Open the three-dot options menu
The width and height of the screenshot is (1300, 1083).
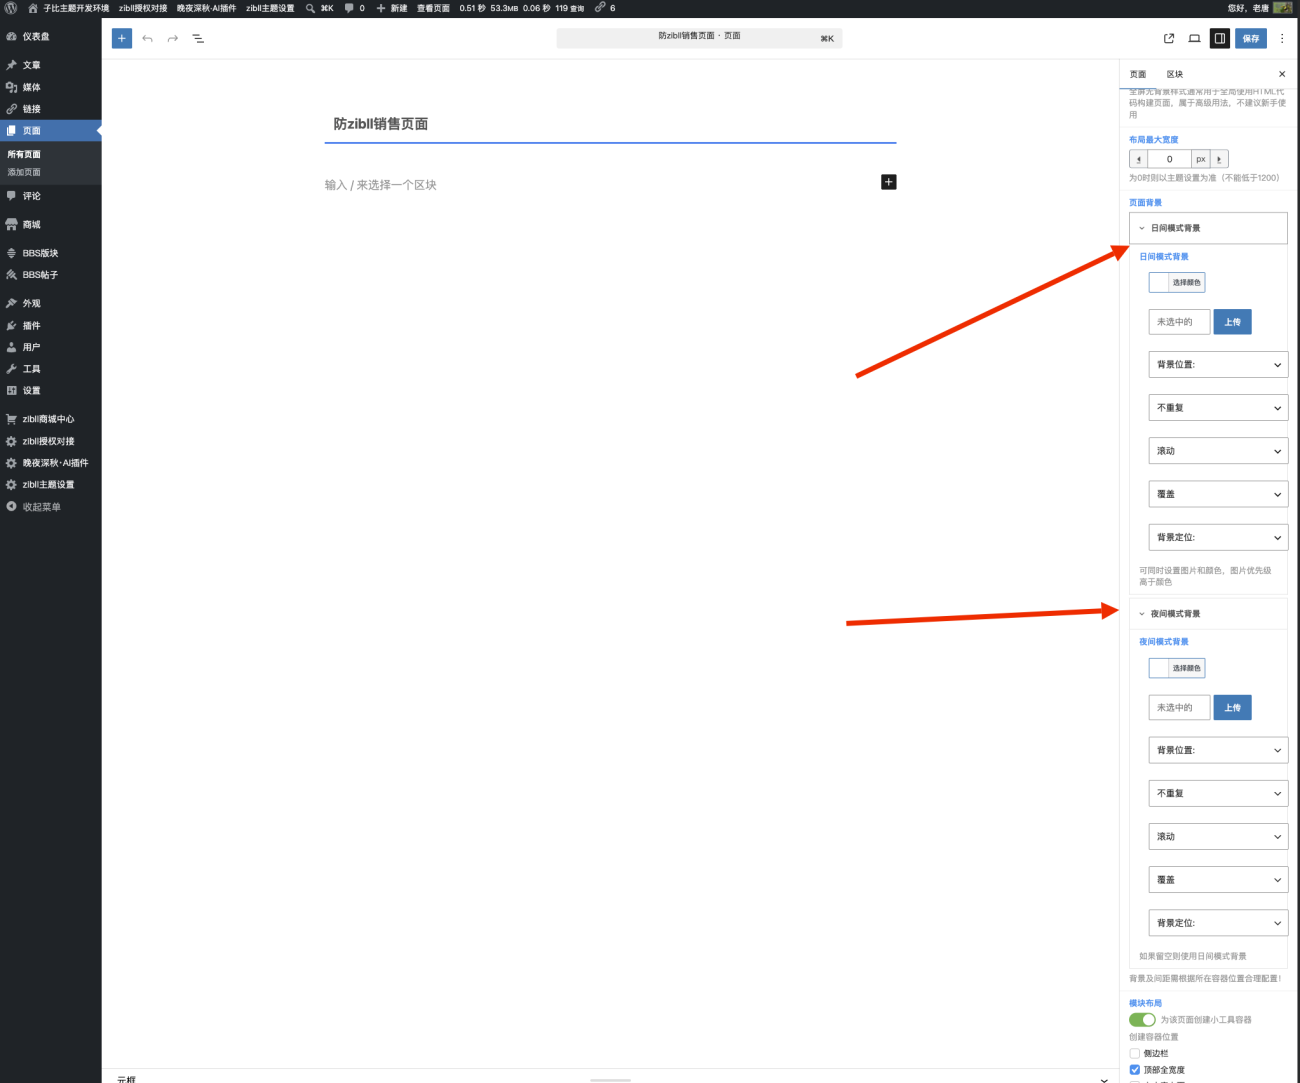1282,38
